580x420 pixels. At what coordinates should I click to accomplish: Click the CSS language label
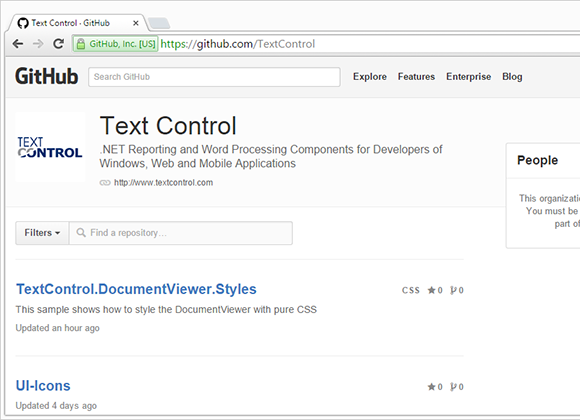[x=411, y=290]
